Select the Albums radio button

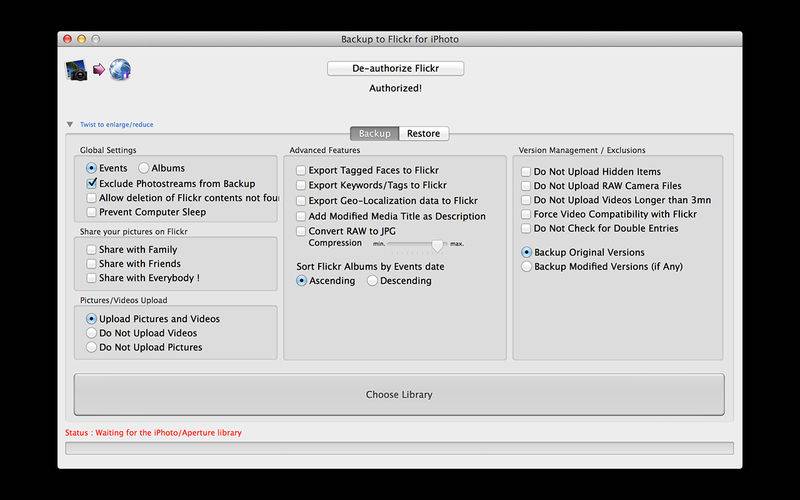(144, 168)
